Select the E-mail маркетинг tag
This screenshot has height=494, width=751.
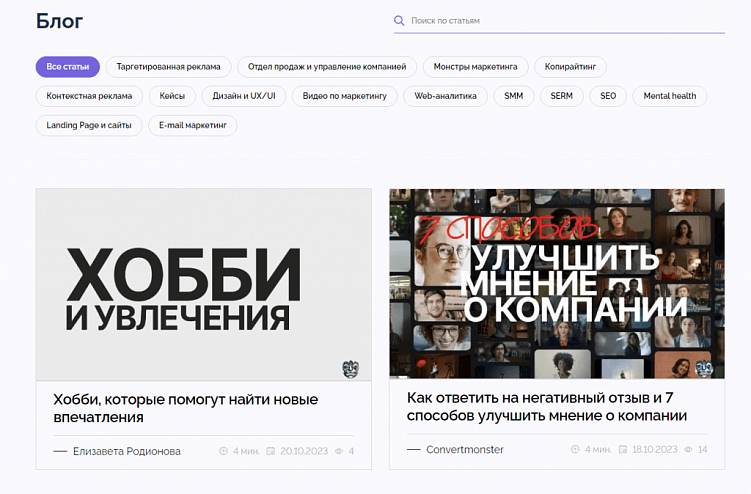tap(193, 125)
